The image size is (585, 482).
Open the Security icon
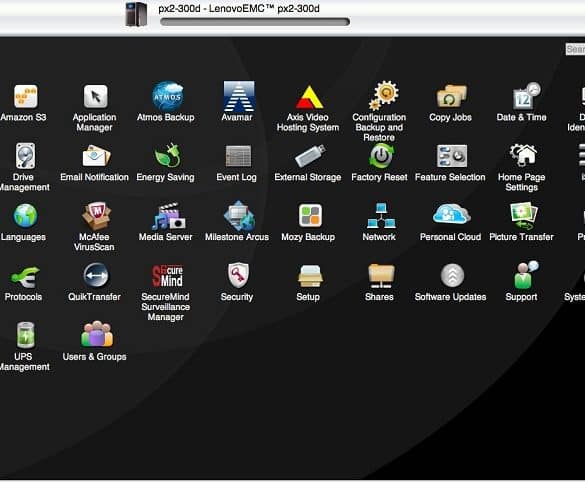coord(238,275)
